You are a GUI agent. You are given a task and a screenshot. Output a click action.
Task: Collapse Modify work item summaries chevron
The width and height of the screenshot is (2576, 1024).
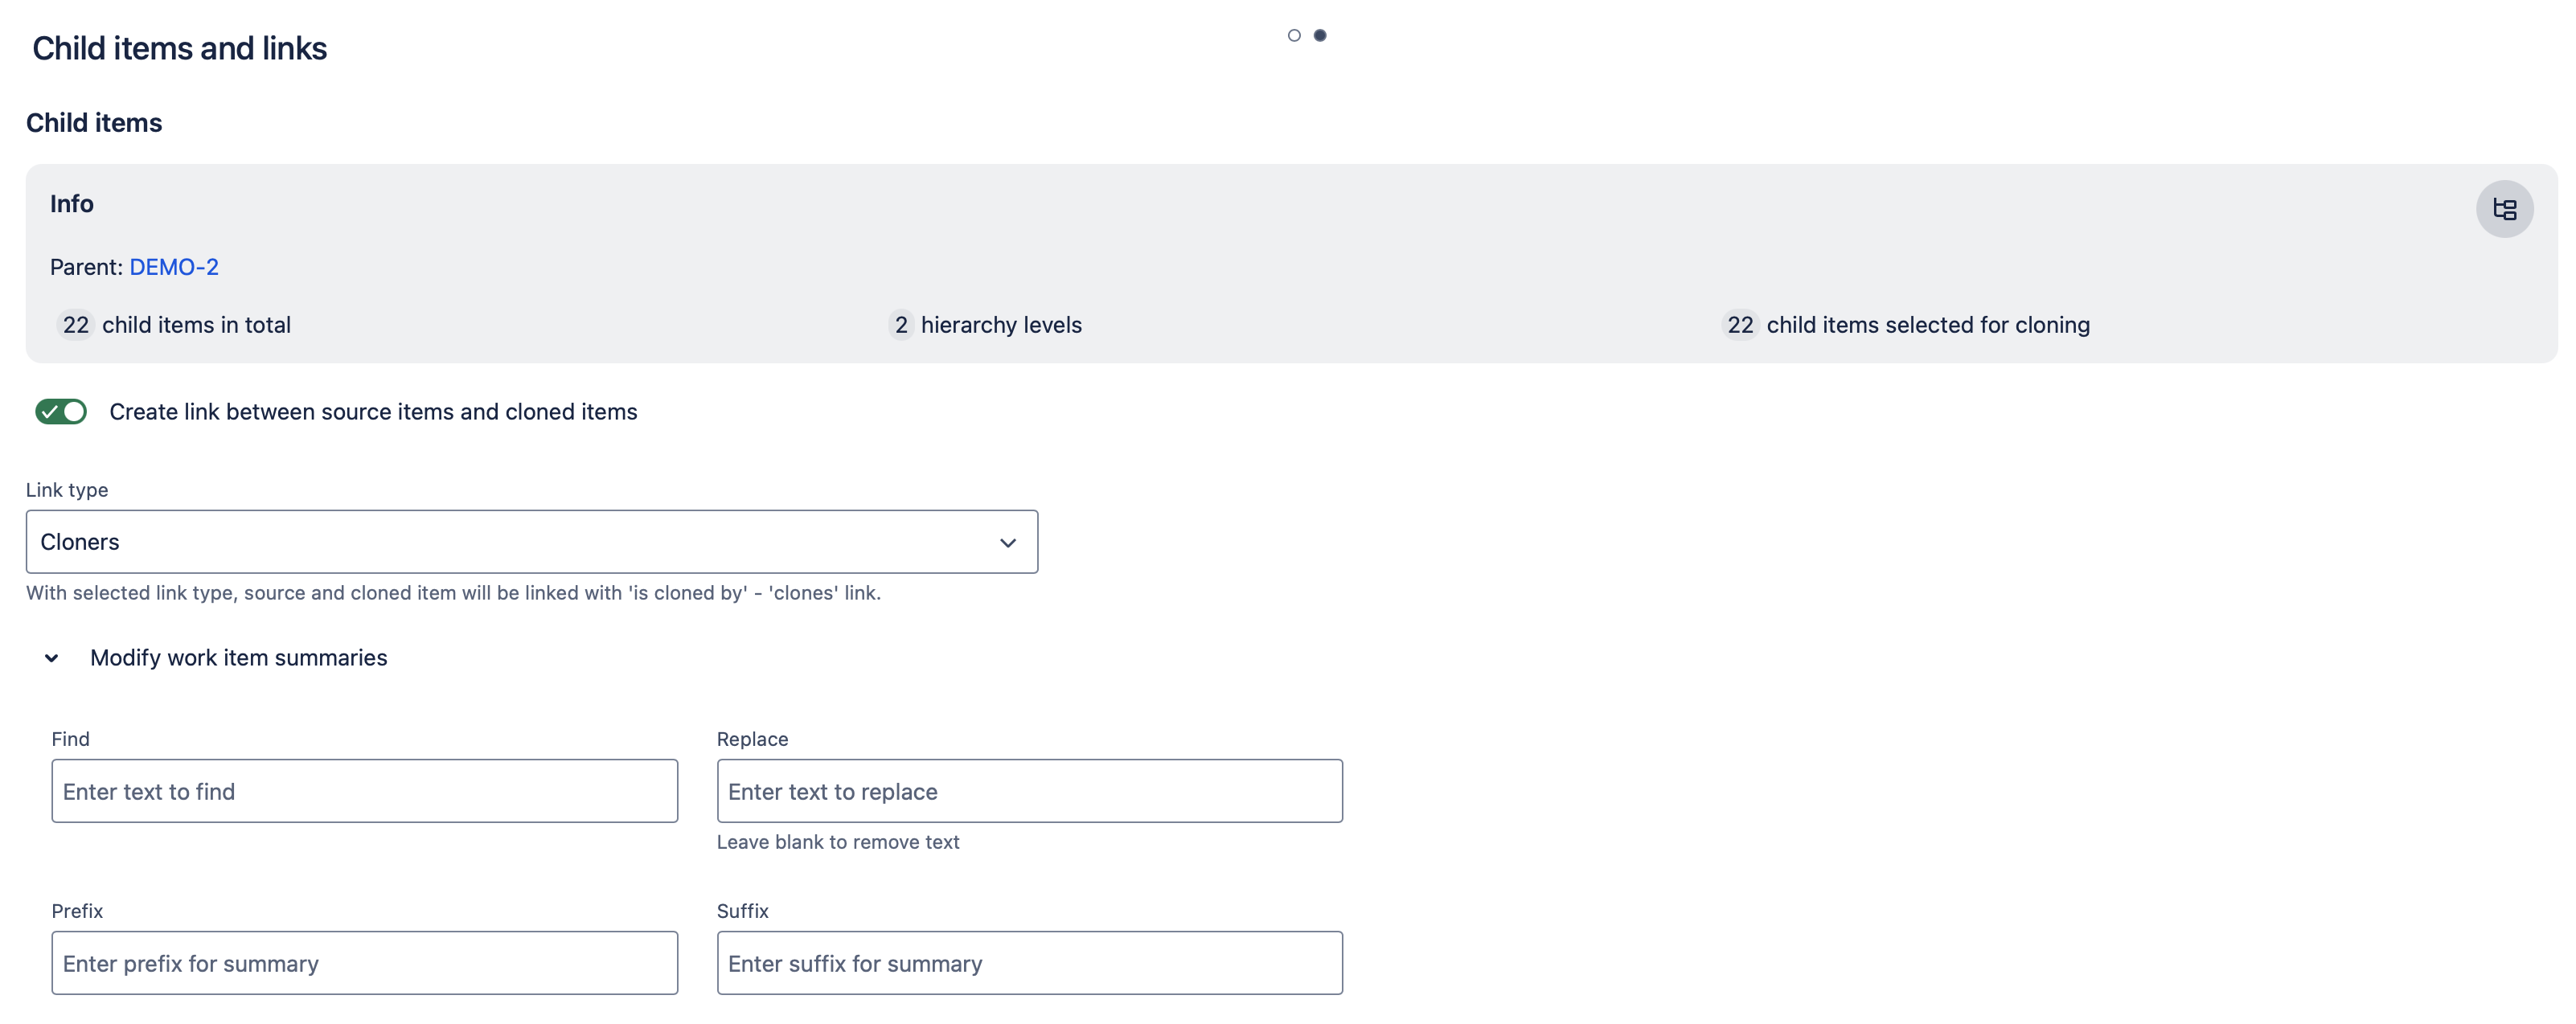coord(52,658)
